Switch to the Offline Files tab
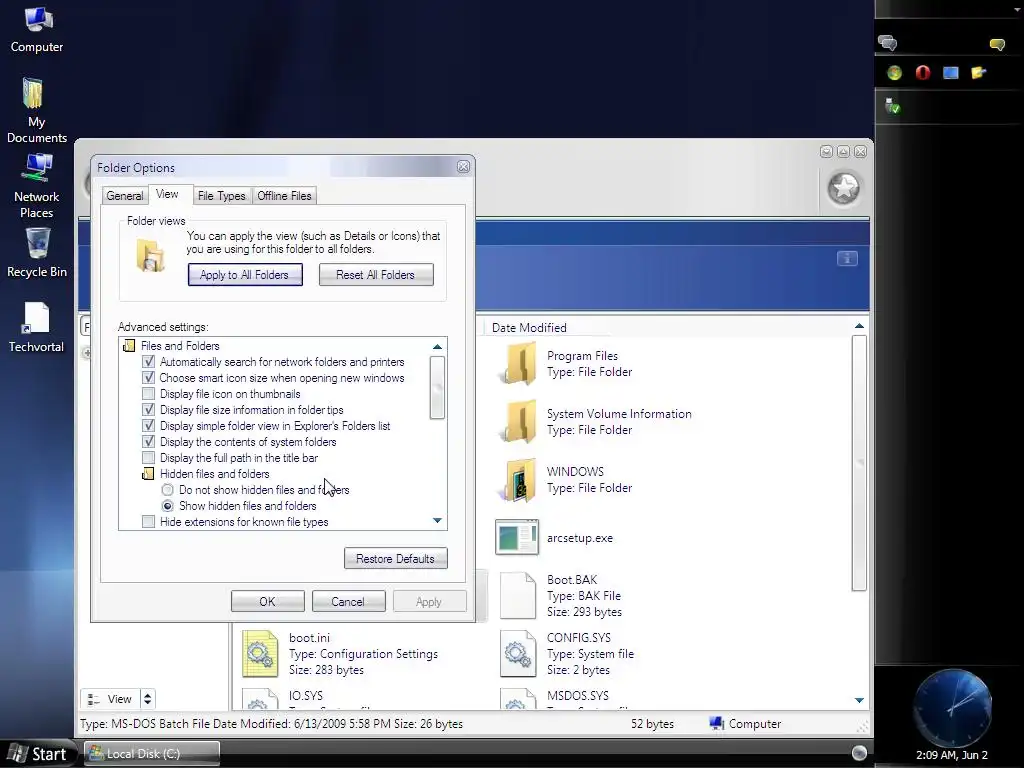The width and height of the screenshot is (1024, 768). (284, 196)
